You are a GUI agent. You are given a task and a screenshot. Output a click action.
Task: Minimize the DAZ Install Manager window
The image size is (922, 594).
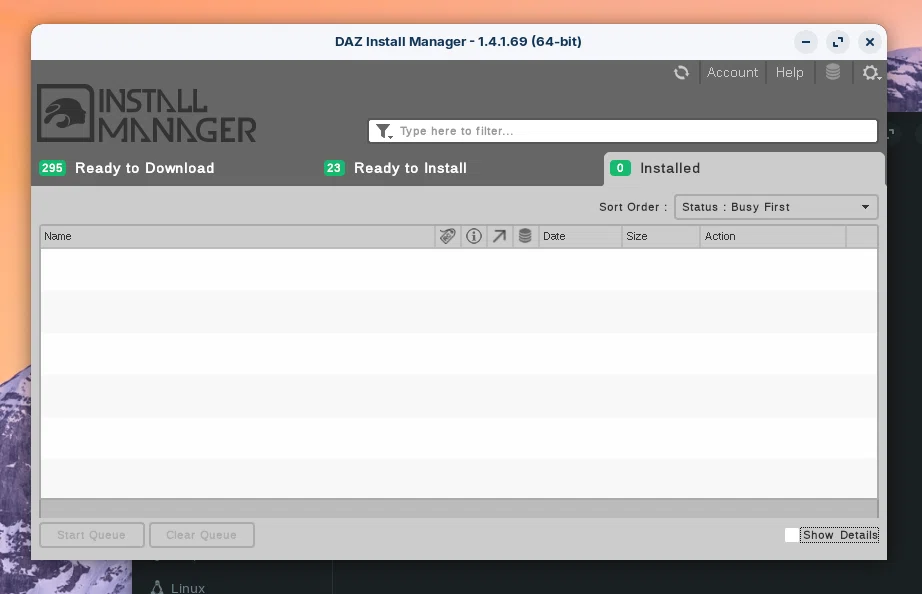point(806,42)
